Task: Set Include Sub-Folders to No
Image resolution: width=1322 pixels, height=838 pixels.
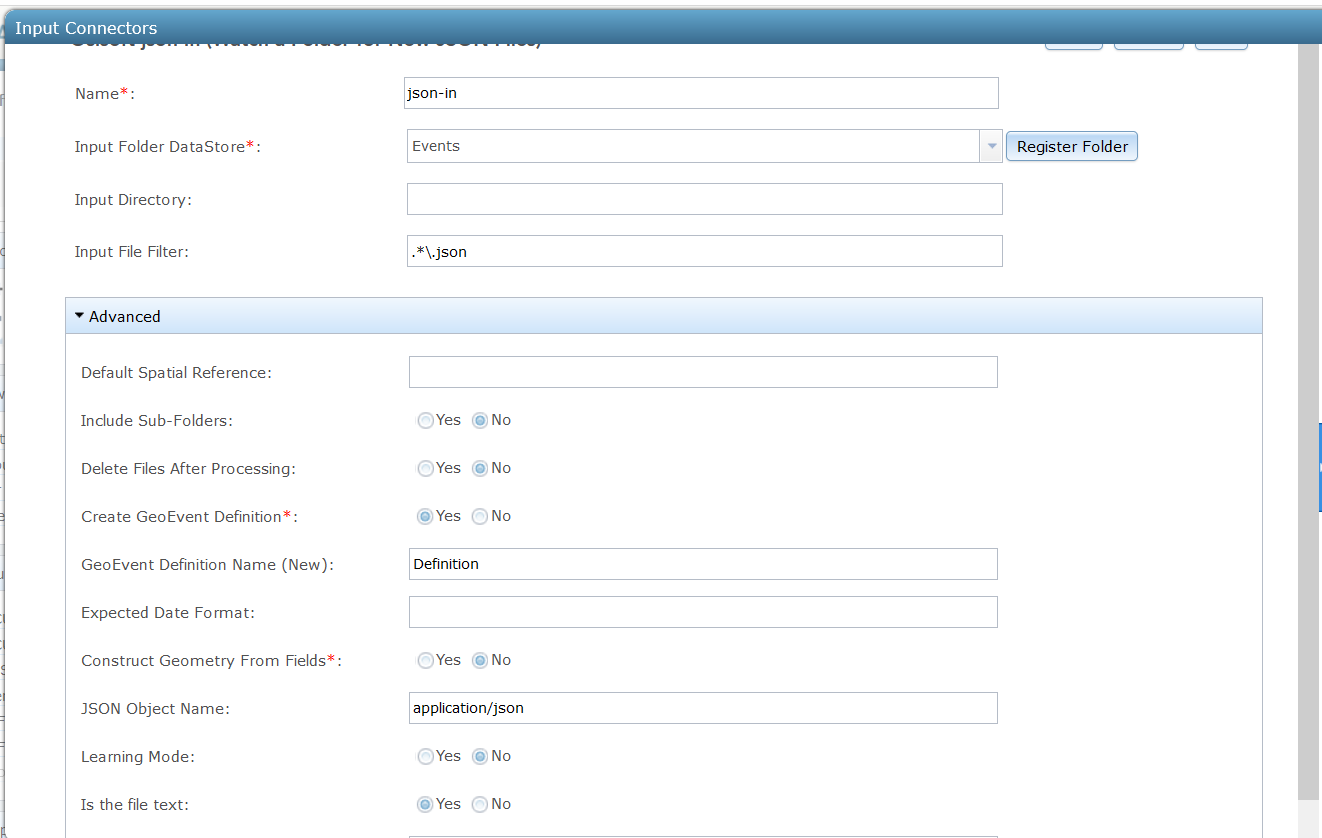Action: [480, 420]
